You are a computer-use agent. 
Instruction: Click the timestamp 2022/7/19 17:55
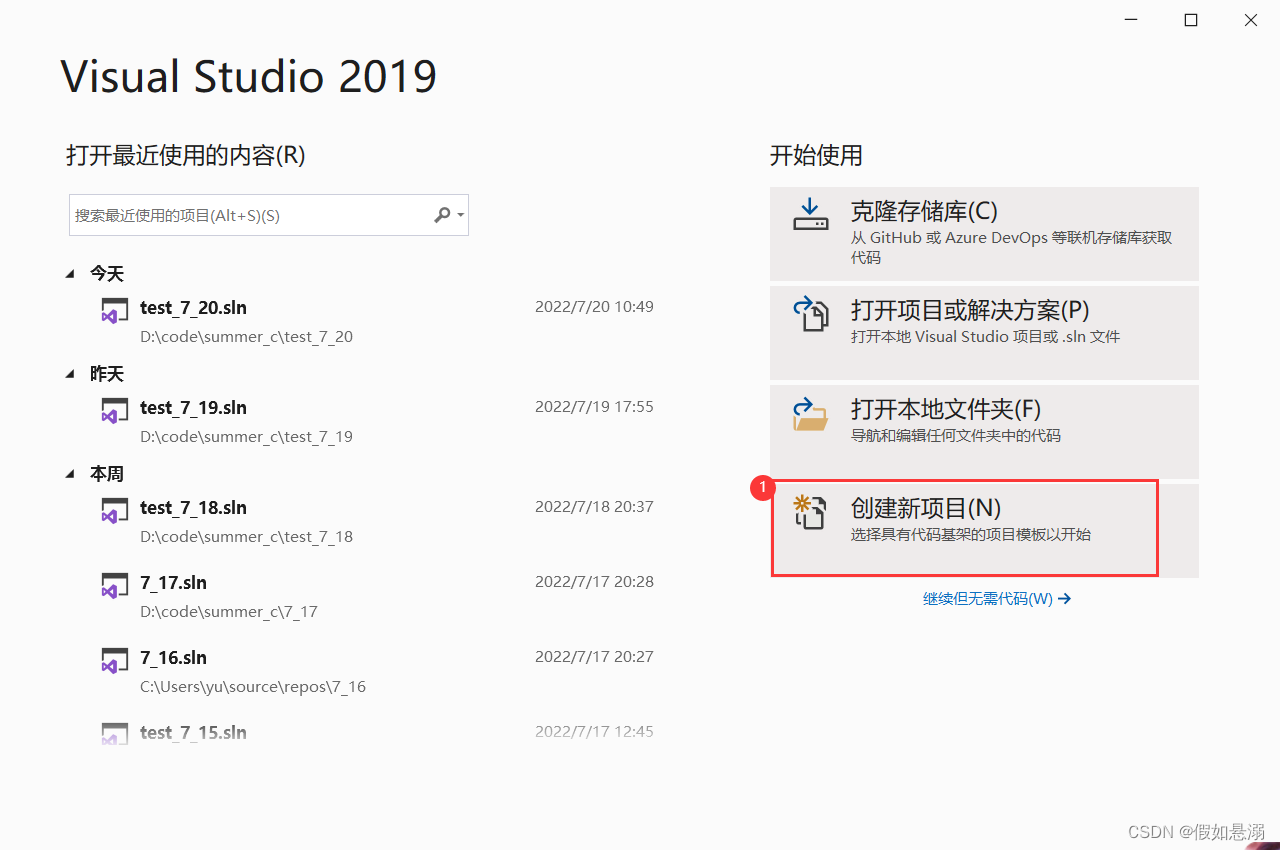tap(594, 407)
